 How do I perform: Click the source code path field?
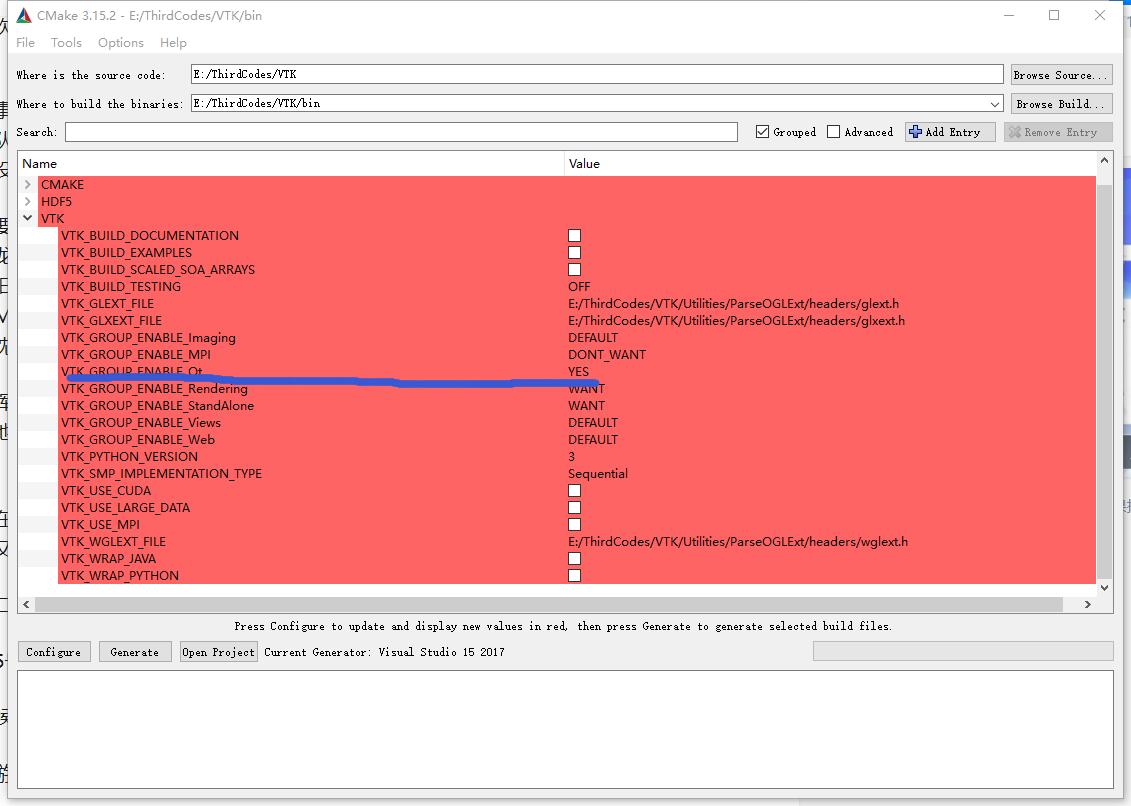point(597,74)
